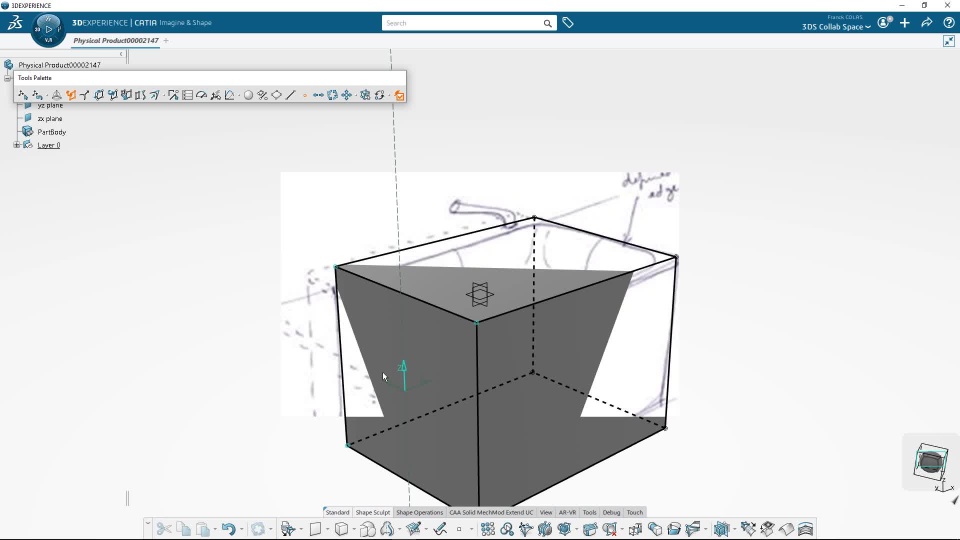Image resolution: width=960 pixels, height=540 pixels.
Task: Click the Paste icon in bottom toolbar
Action: 203,528
